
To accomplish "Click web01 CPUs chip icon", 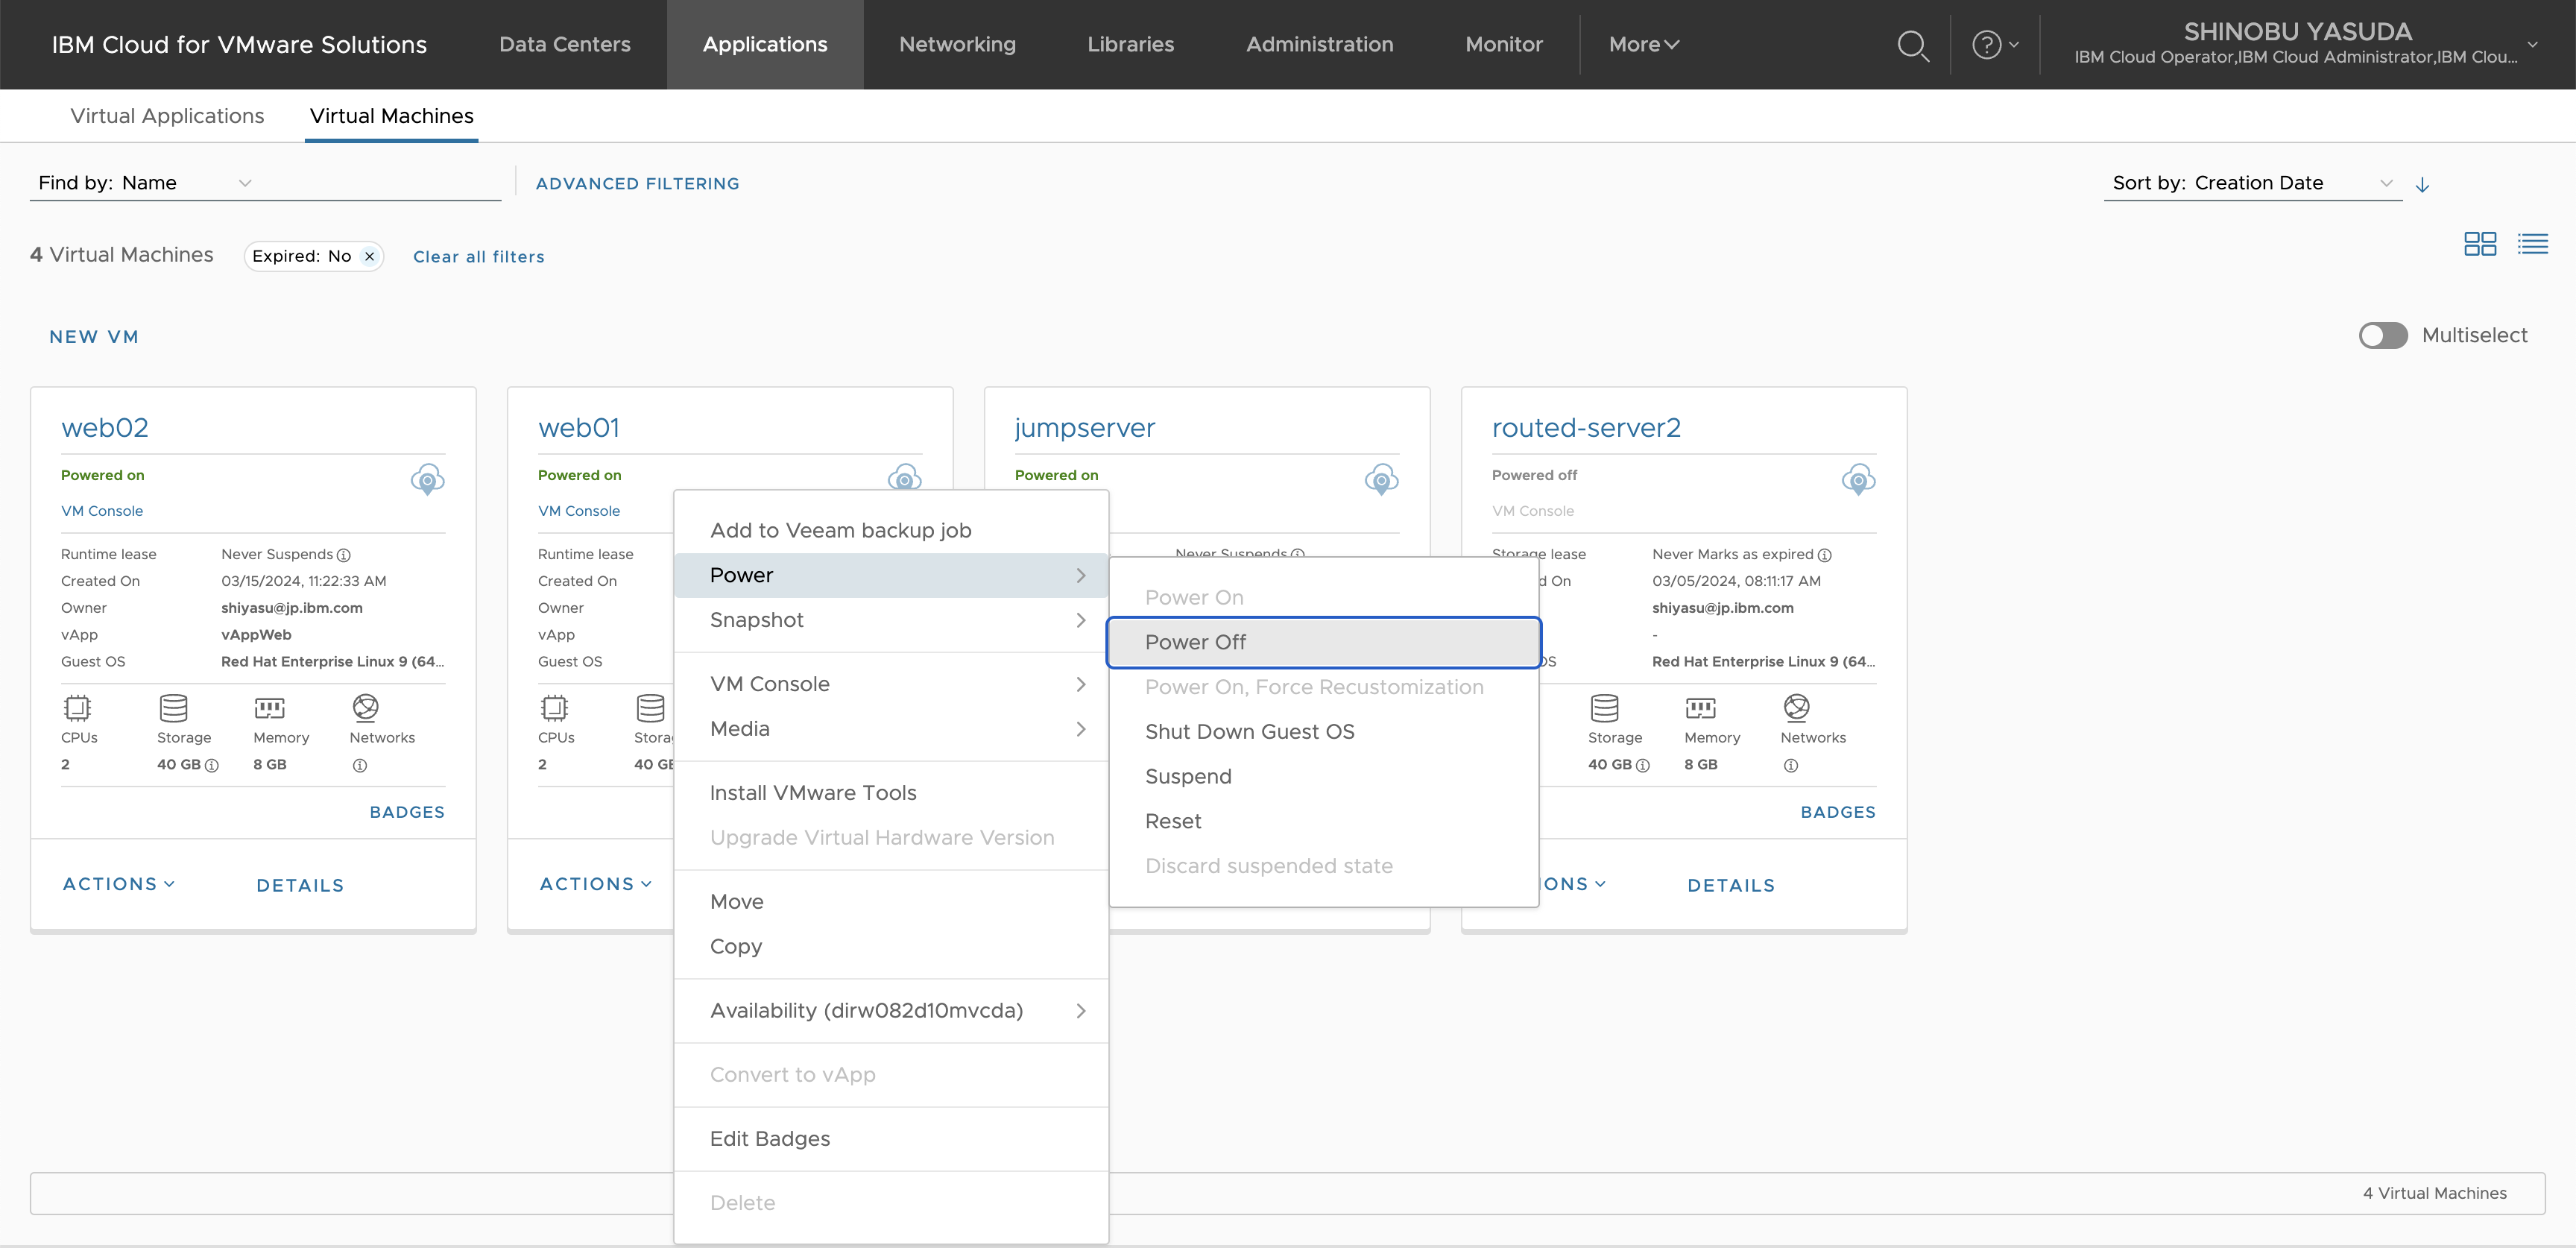I will click(554, 708).
